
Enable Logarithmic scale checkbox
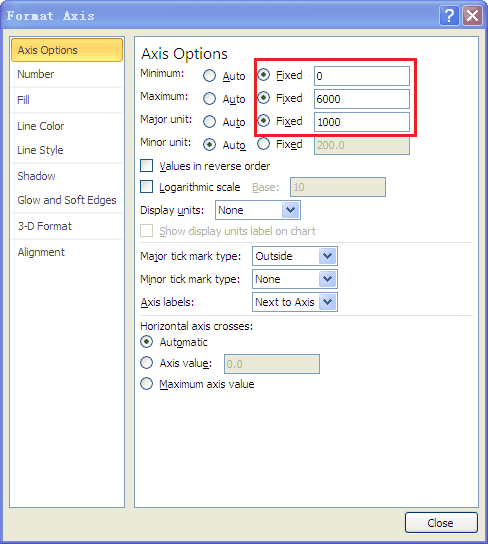[x=147, y=187]
